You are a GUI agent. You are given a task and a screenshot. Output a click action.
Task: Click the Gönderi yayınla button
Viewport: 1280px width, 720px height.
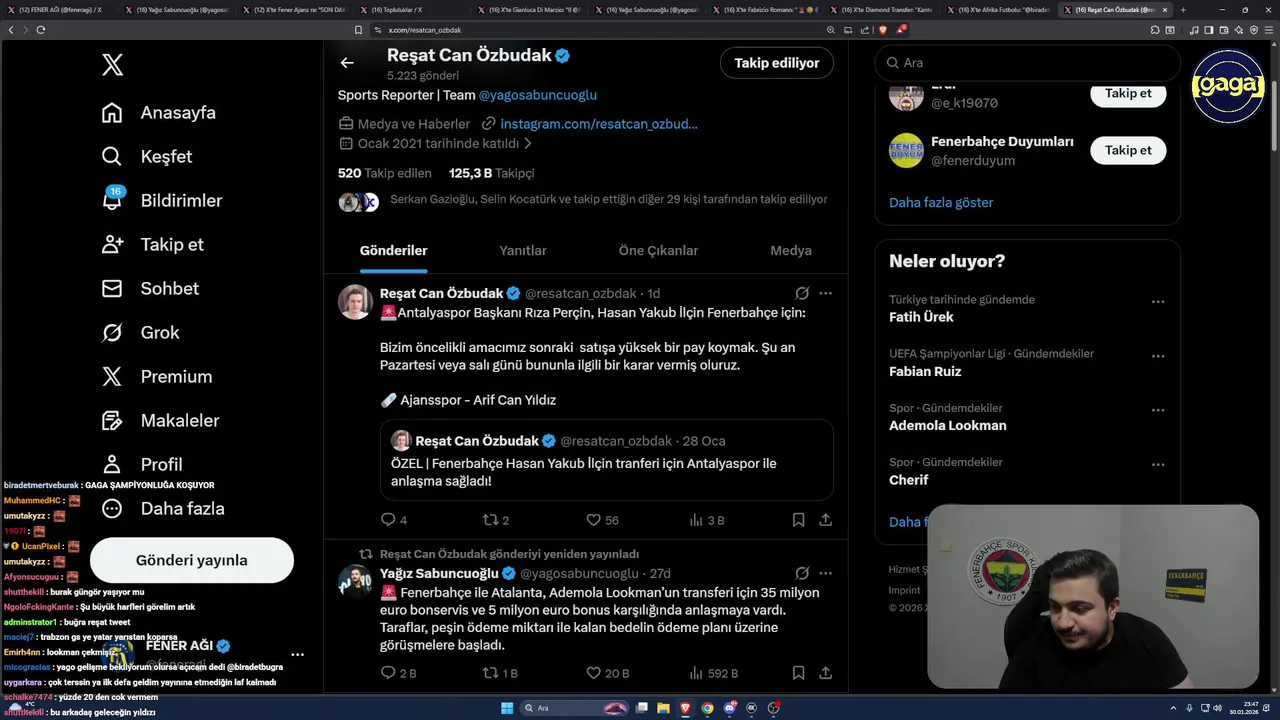pyautogui.click(x=192, y=560)
